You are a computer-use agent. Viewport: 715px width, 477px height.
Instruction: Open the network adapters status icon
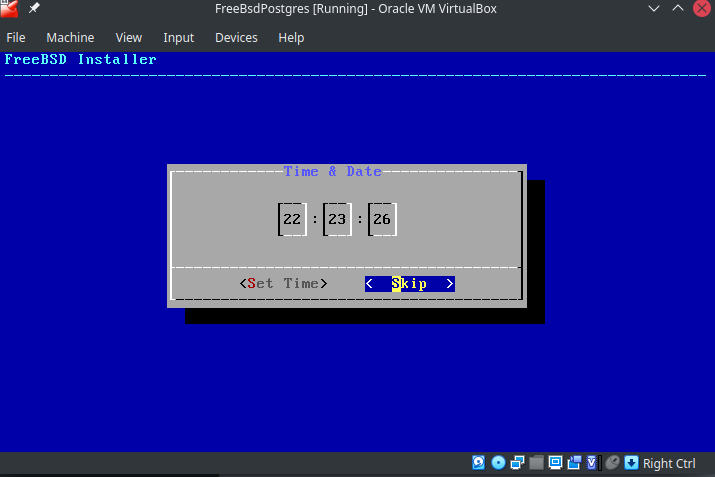(x=518, y=463)
